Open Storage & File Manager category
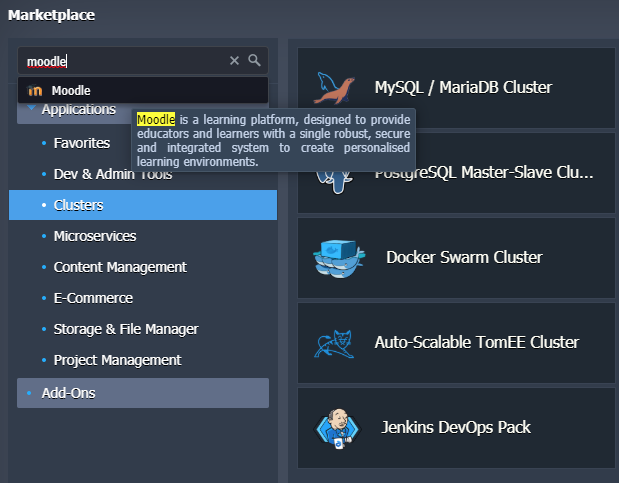The image size is (619, 483). click(x=126, y=329)
